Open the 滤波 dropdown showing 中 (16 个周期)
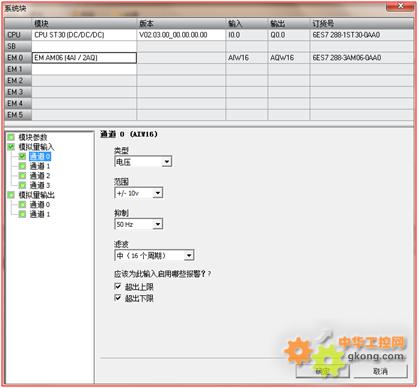Image resolution: width=419 pixels, height=388 pixels. tap(154, 256)
